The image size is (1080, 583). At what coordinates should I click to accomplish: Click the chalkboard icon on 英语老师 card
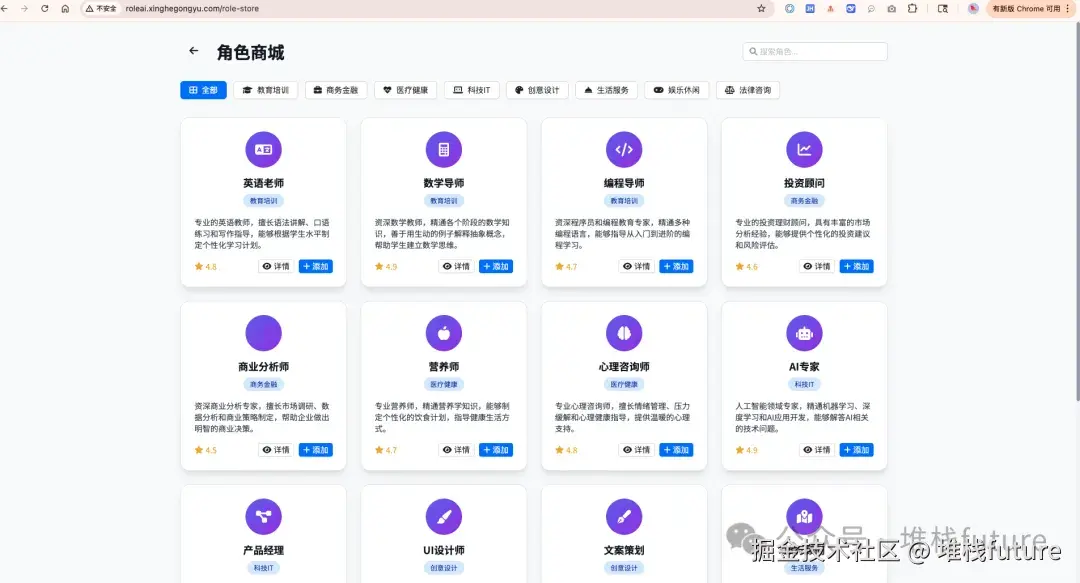pos(263,149)
